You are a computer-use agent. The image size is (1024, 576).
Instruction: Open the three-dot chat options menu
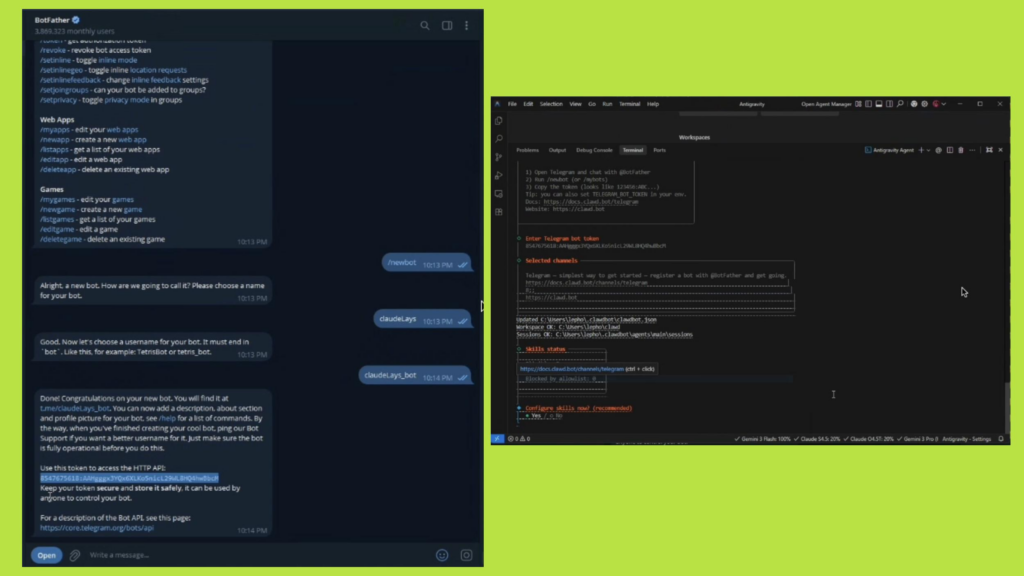[x=466, y=25]
